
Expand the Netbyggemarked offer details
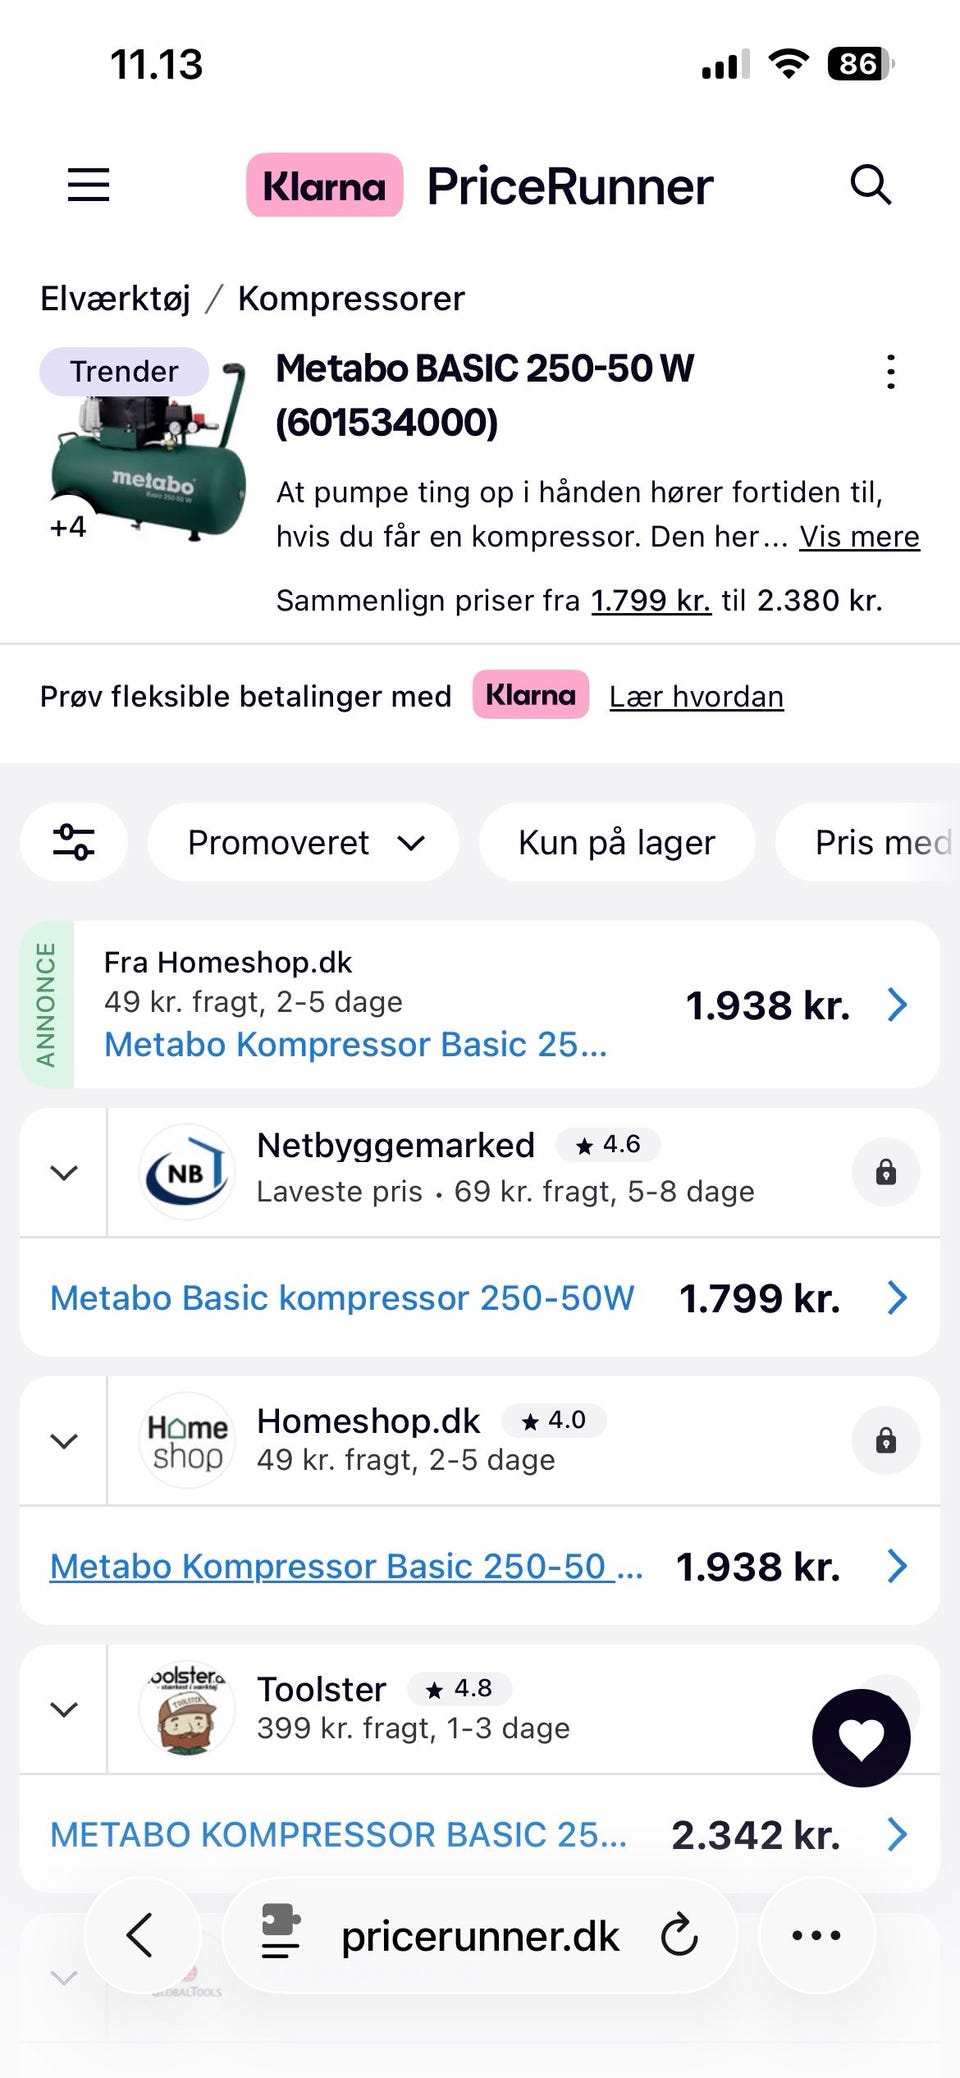(x=64, y=1172)
